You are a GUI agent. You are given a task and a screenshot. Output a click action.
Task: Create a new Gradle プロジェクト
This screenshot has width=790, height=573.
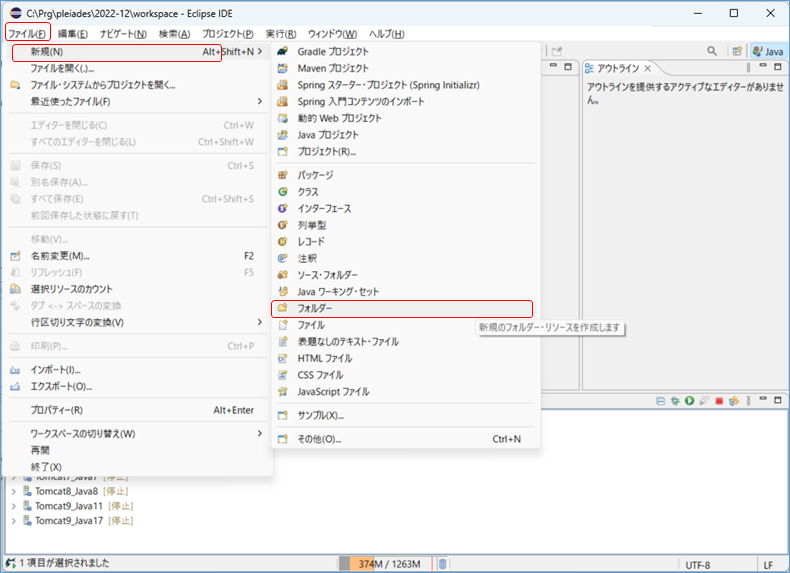click(x=405, y=51)
